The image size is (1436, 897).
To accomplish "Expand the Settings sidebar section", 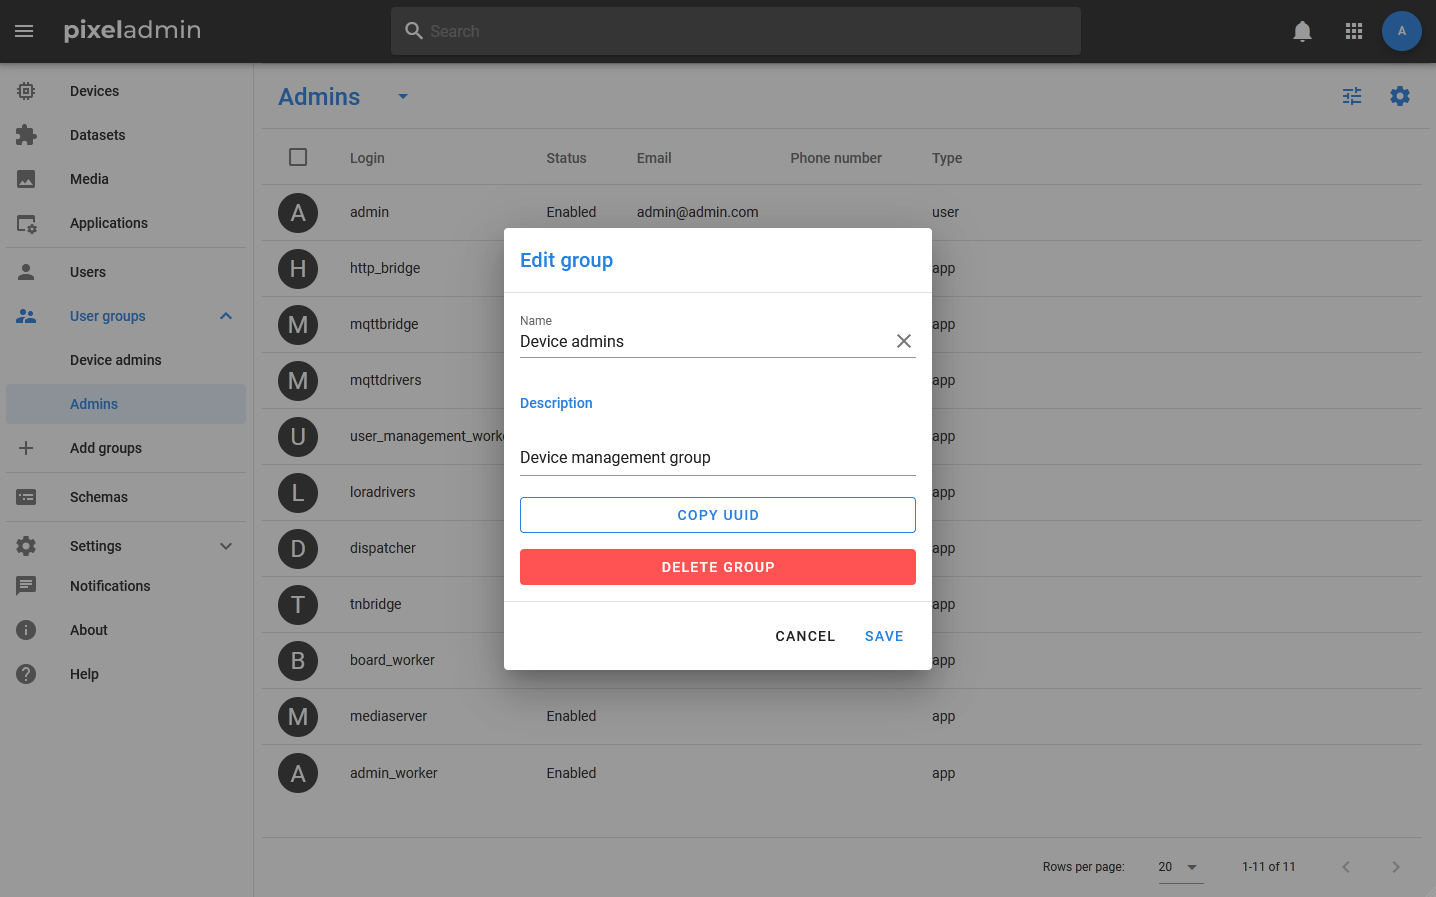I will 226,546.
